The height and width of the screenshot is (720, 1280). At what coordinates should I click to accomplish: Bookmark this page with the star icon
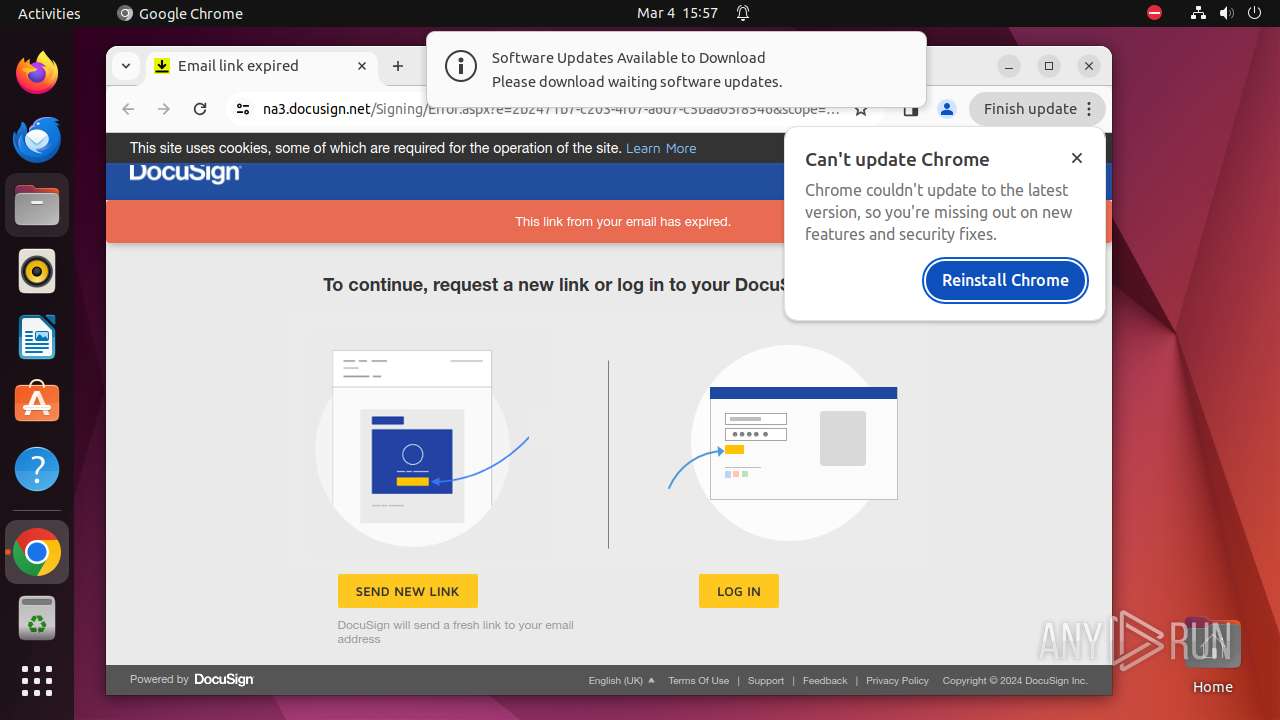click(x=861, y=109)
